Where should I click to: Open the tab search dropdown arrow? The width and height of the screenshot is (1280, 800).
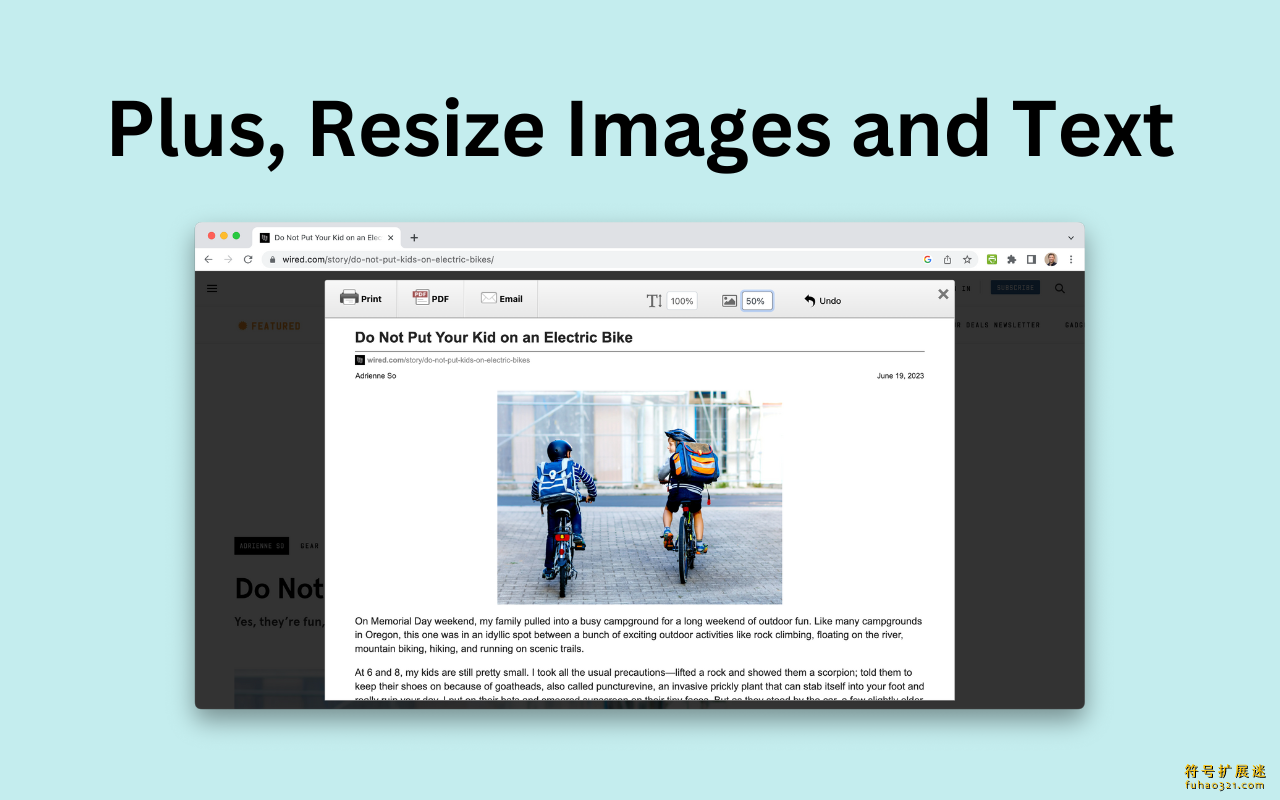[x=1071, y=238]
